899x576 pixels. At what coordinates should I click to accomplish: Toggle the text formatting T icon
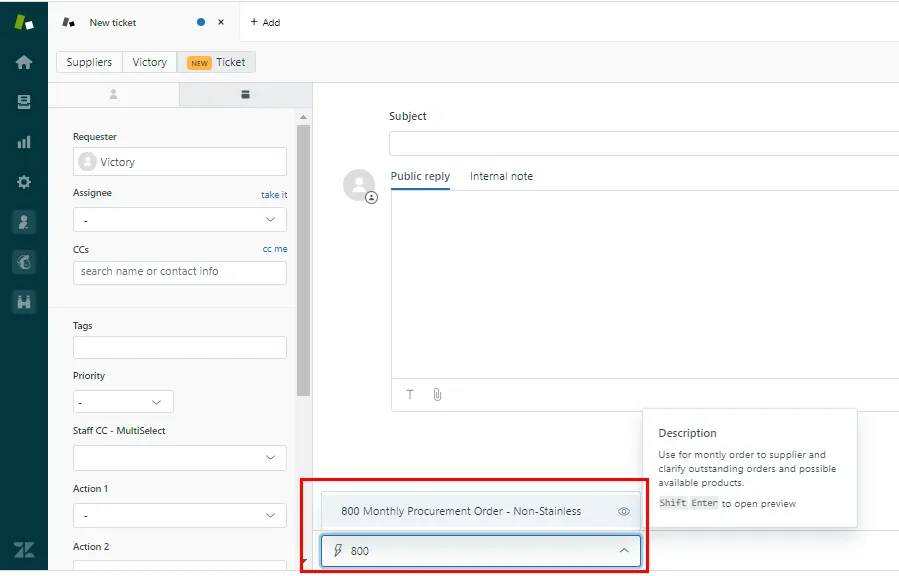tap(410, 394)
